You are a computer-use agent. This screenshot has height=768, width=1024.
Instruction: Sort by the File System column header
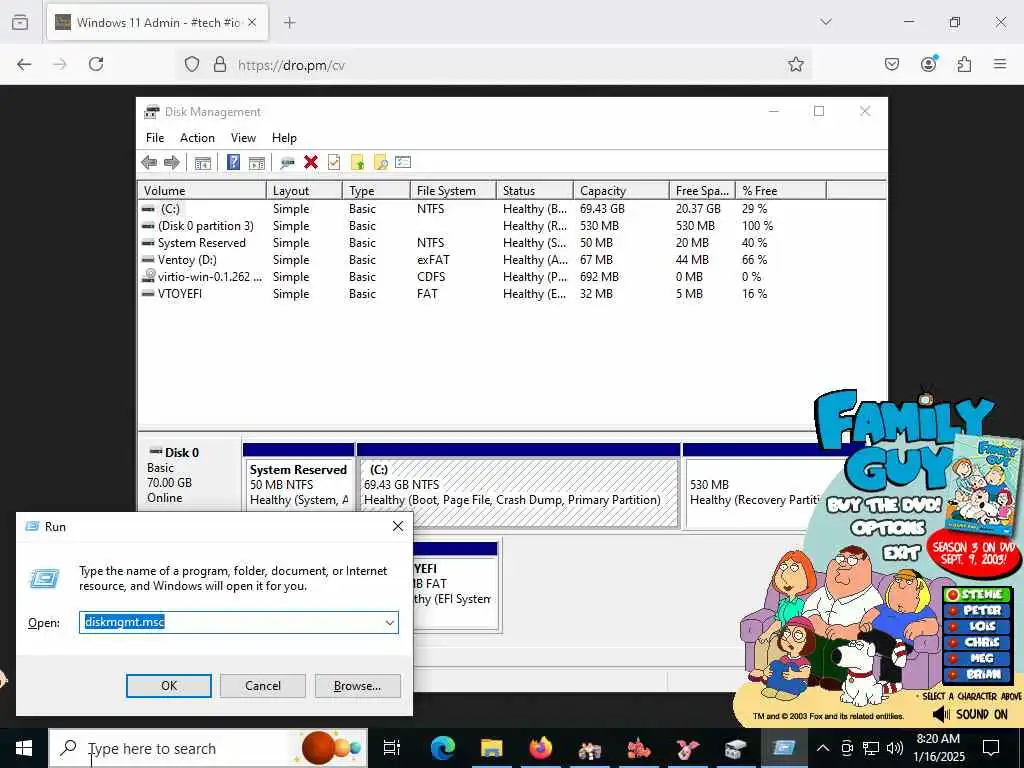click(453, 191)
